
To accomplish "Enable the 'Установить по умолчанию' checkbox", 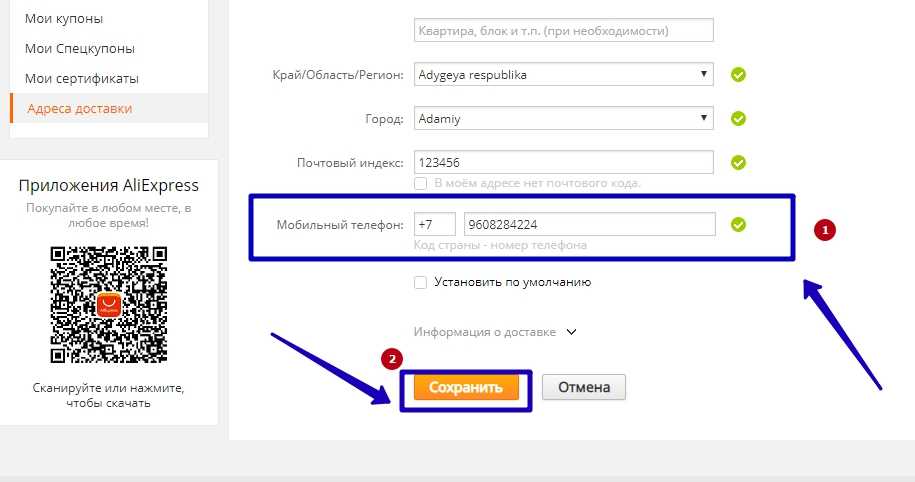I will pos(421,282).
